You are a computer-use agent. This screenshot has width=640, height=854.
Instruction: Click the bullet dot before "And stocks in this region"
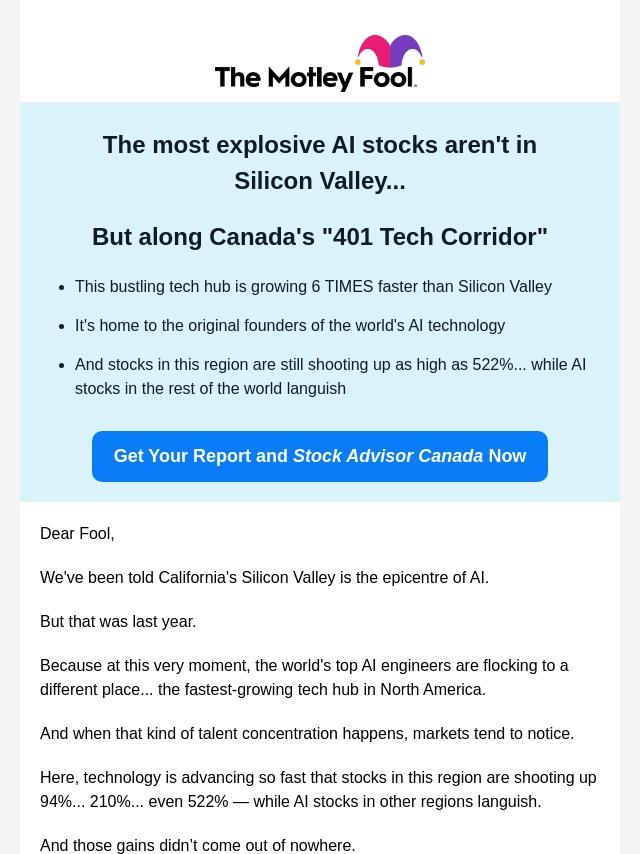tap(62, 365)
